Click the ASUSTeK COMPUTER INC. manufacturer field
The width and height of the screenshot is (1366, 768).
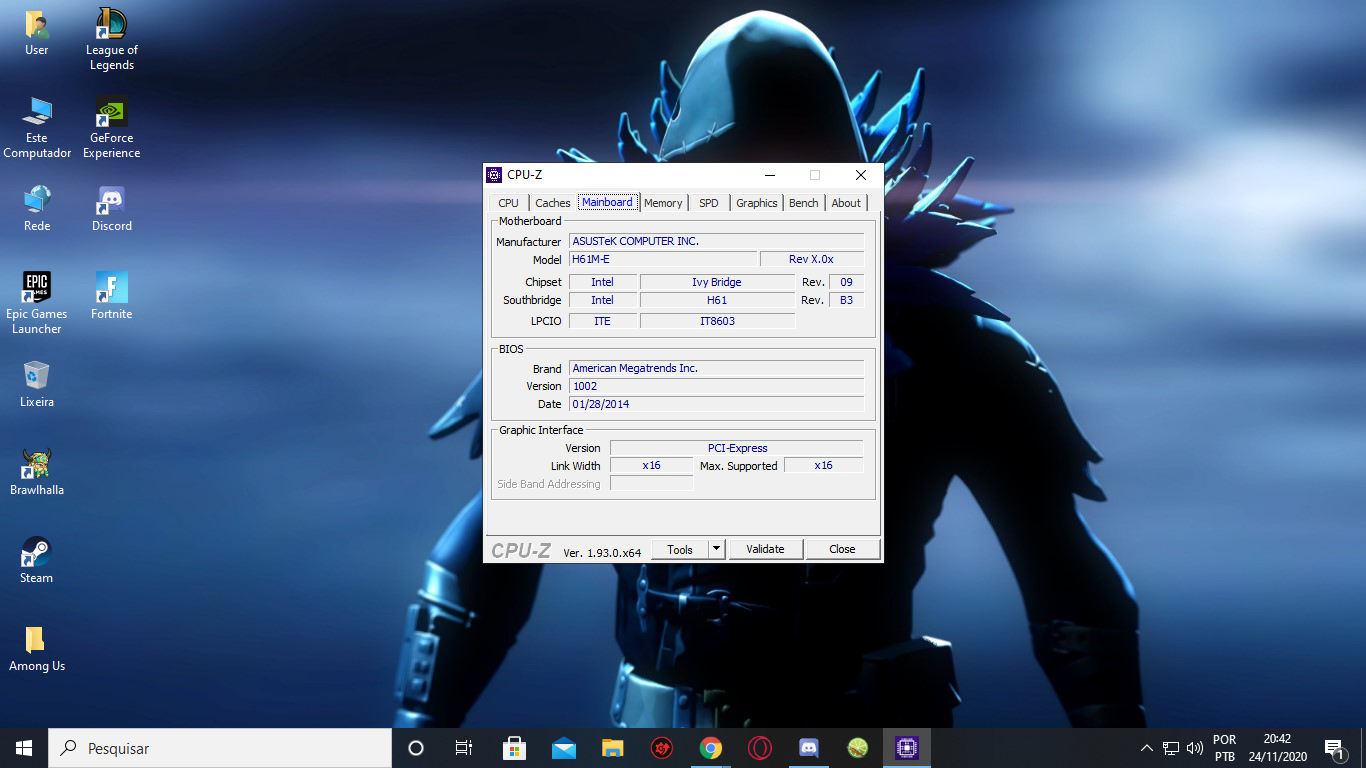[716, 242]
